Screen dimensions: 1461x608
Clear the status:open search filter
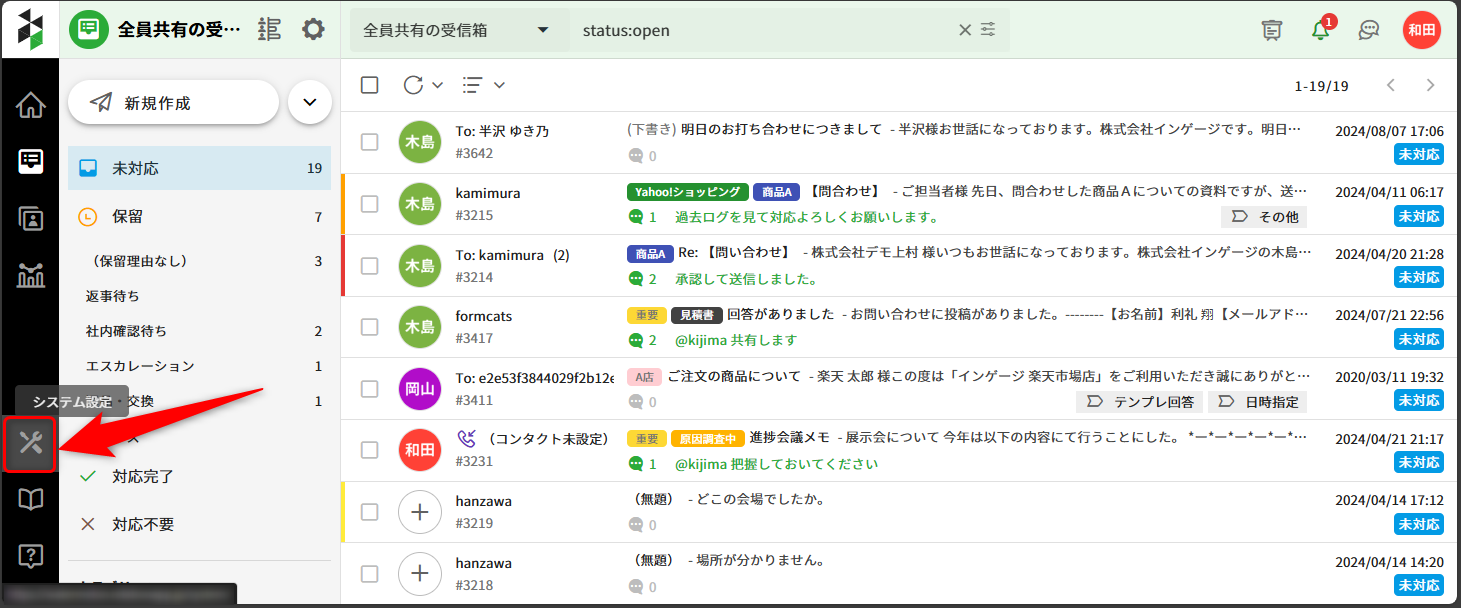[x=965, y=30]
